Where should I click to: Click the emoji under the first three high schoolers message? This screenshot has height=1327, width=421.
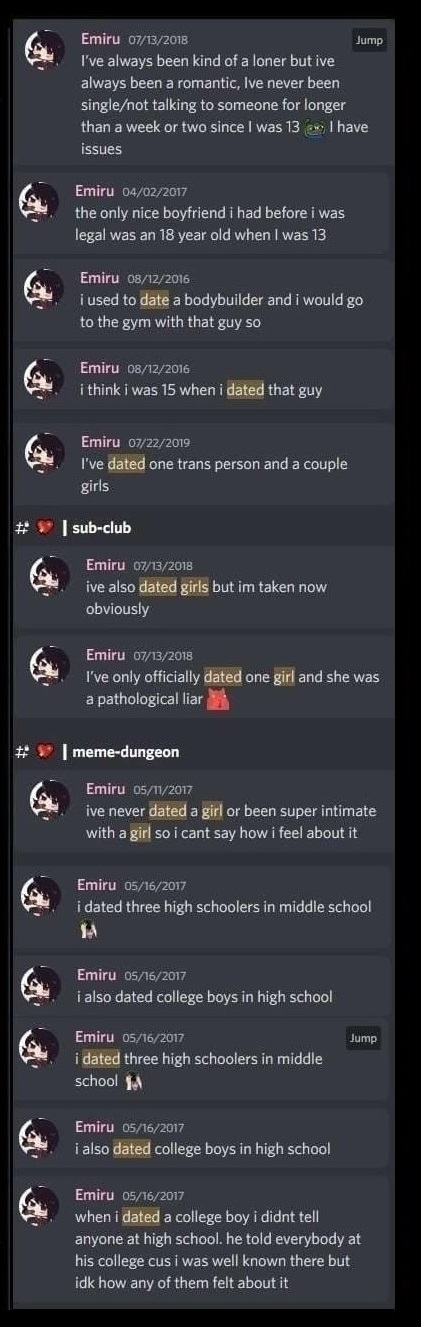[88, 930]
